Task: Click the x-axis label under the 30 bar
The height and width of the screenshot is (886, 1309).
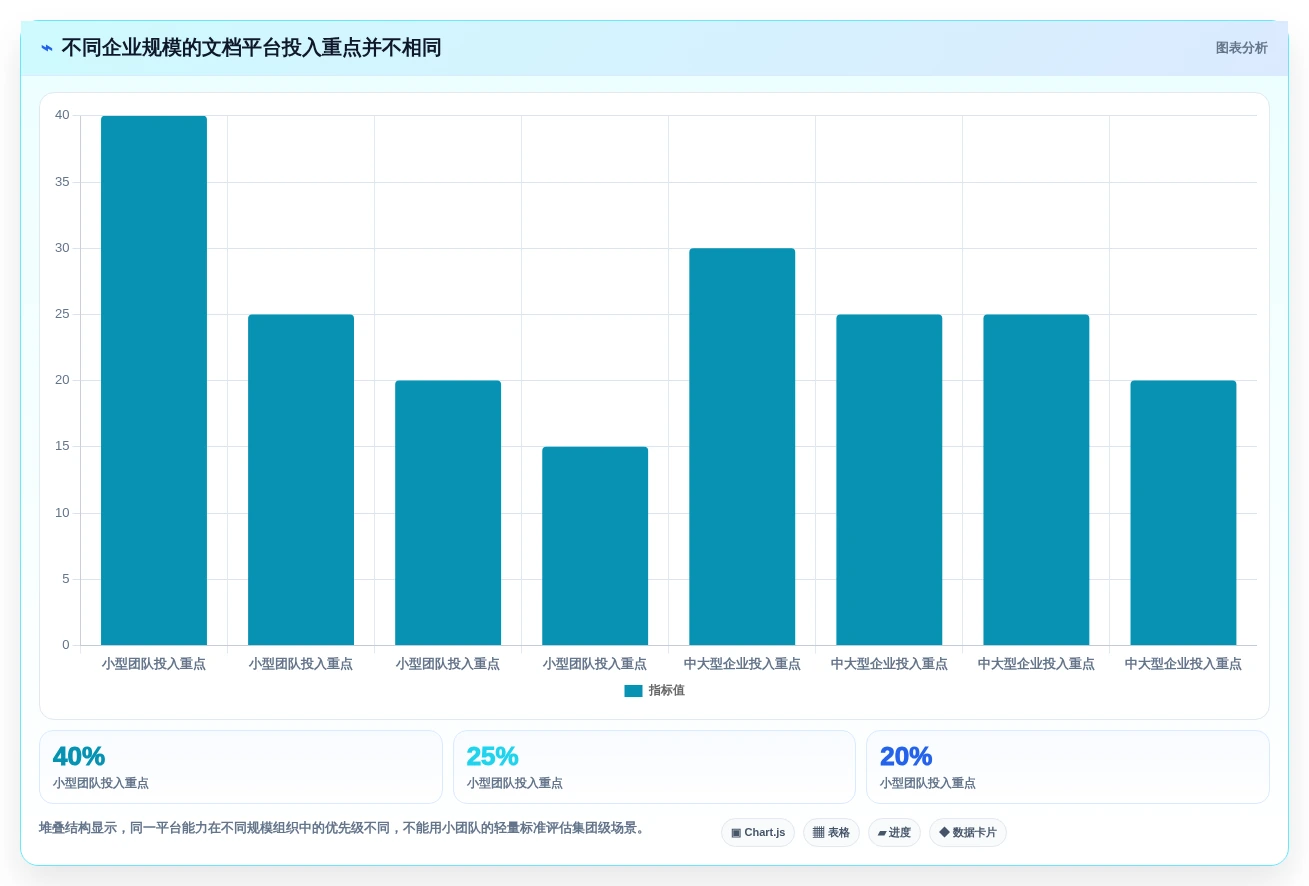Action: pyautogui.click(x=742, y=664)
